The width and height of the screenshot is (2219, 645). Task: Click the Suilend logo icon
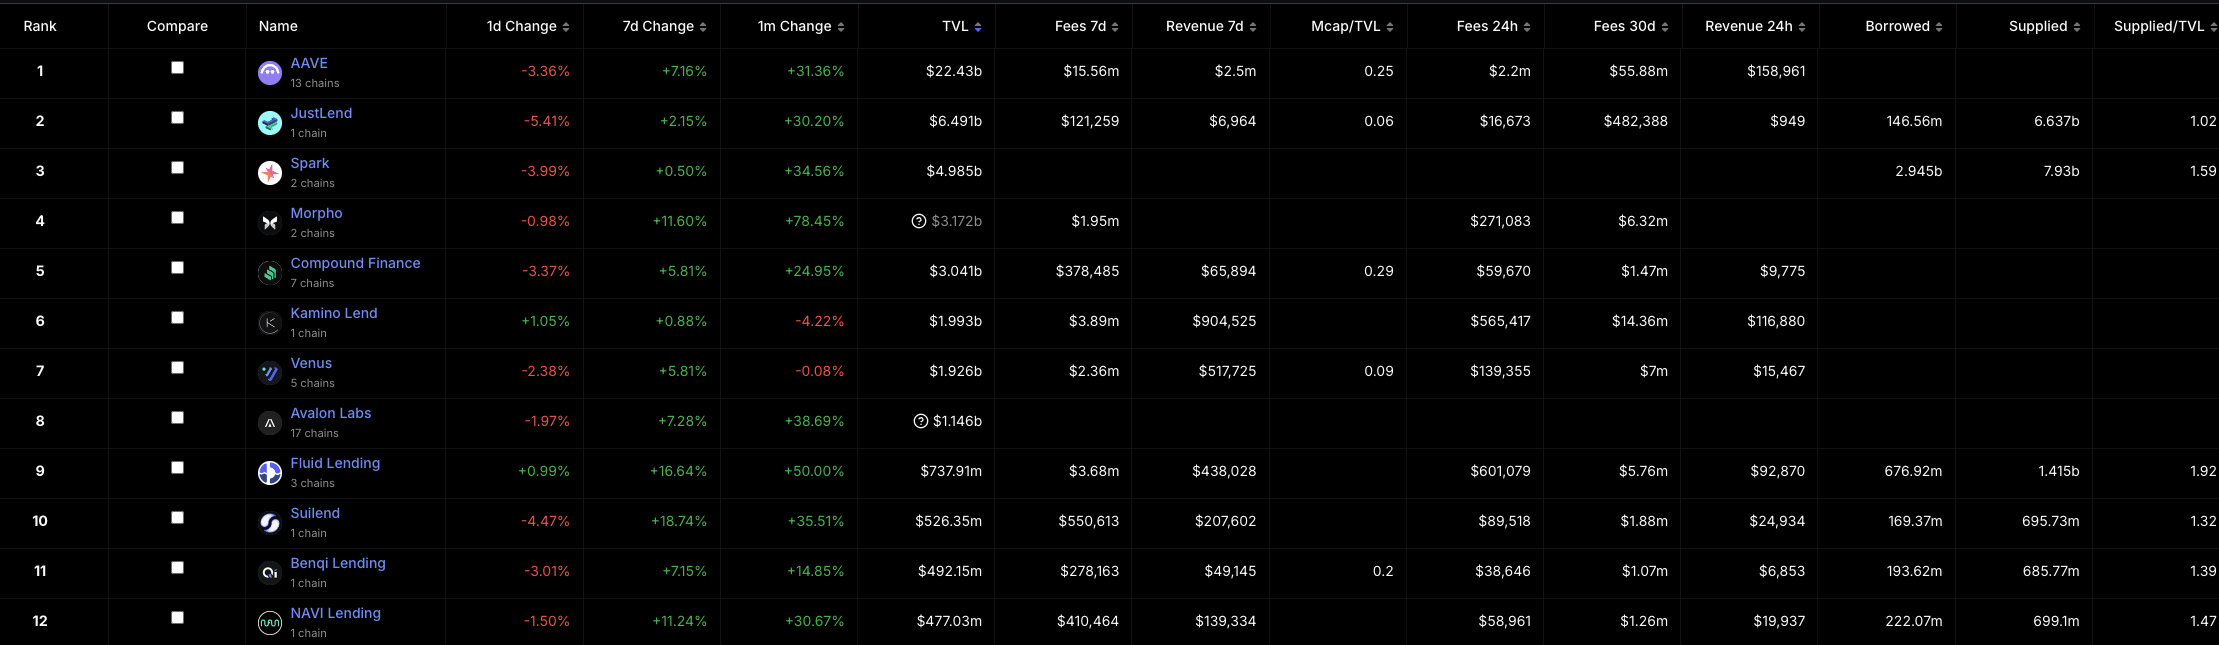pyautogui.click(x=270, y=523)
